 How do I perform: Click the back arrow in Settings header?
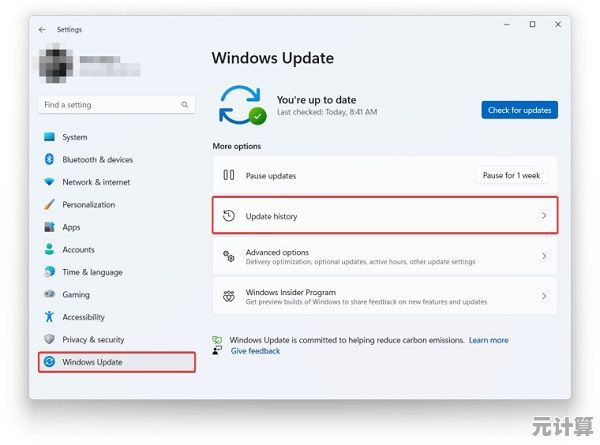coord(42,30)
